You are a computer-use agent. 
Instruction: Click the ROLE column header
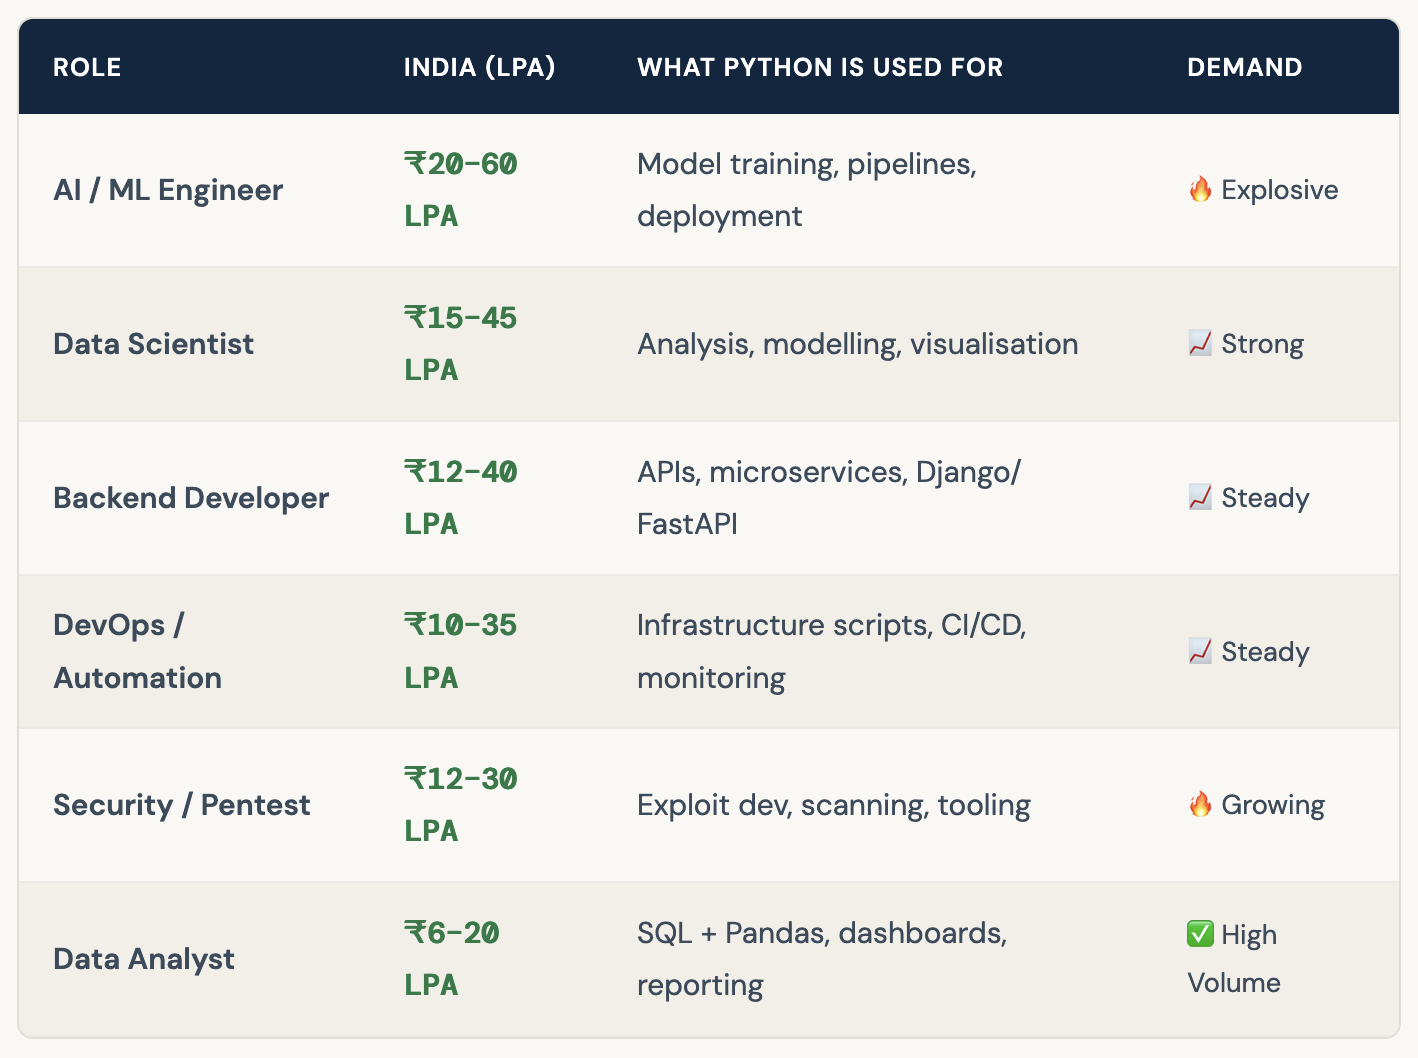point(87,67)
